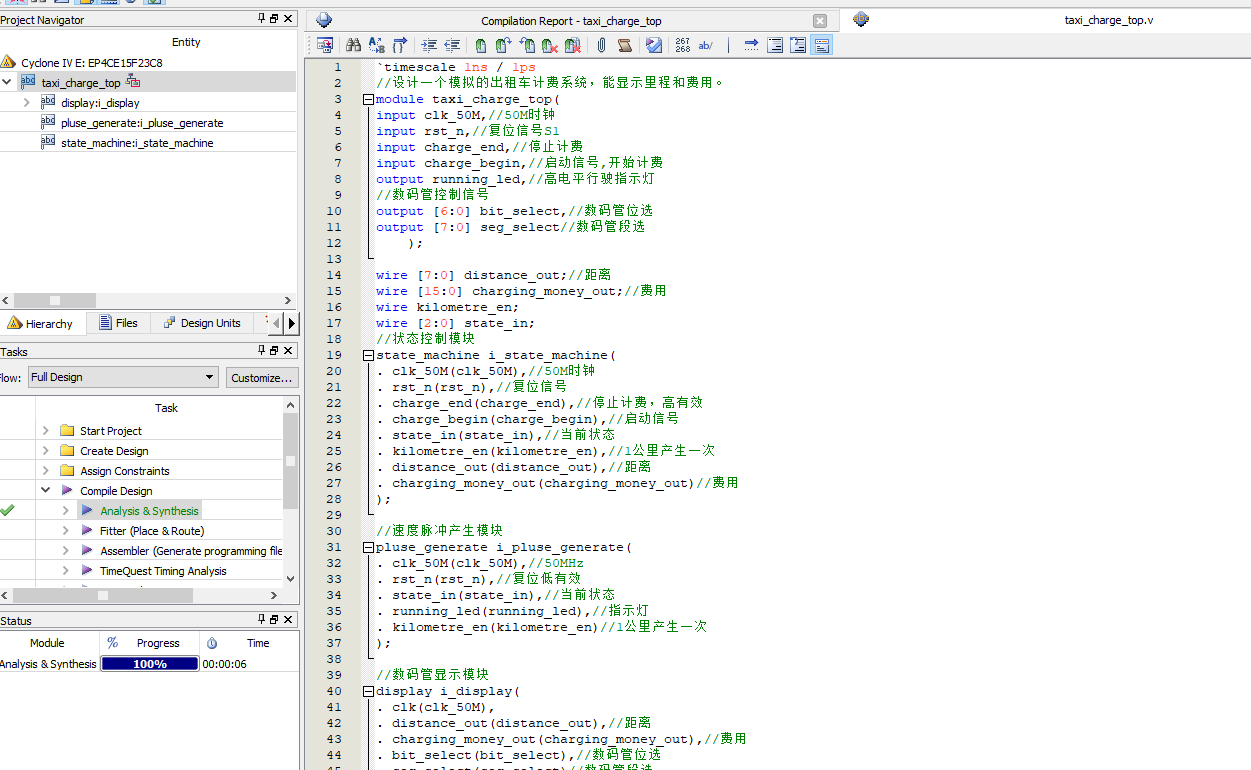The width and height of the screenshot is (1251, 770).
Task: Pin the Status panel
Action: (x=262, y=620)
